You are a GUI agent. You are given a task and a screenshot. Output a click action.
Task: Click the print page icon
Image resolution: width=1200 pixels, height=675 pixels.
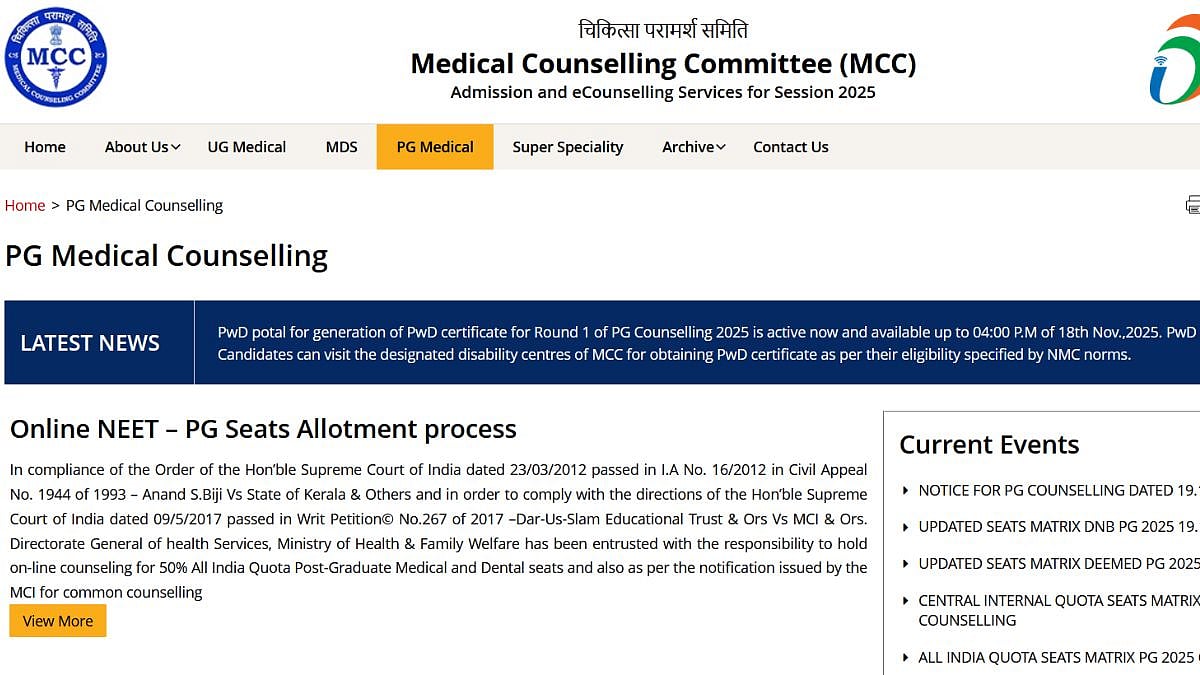[1192, 204]
